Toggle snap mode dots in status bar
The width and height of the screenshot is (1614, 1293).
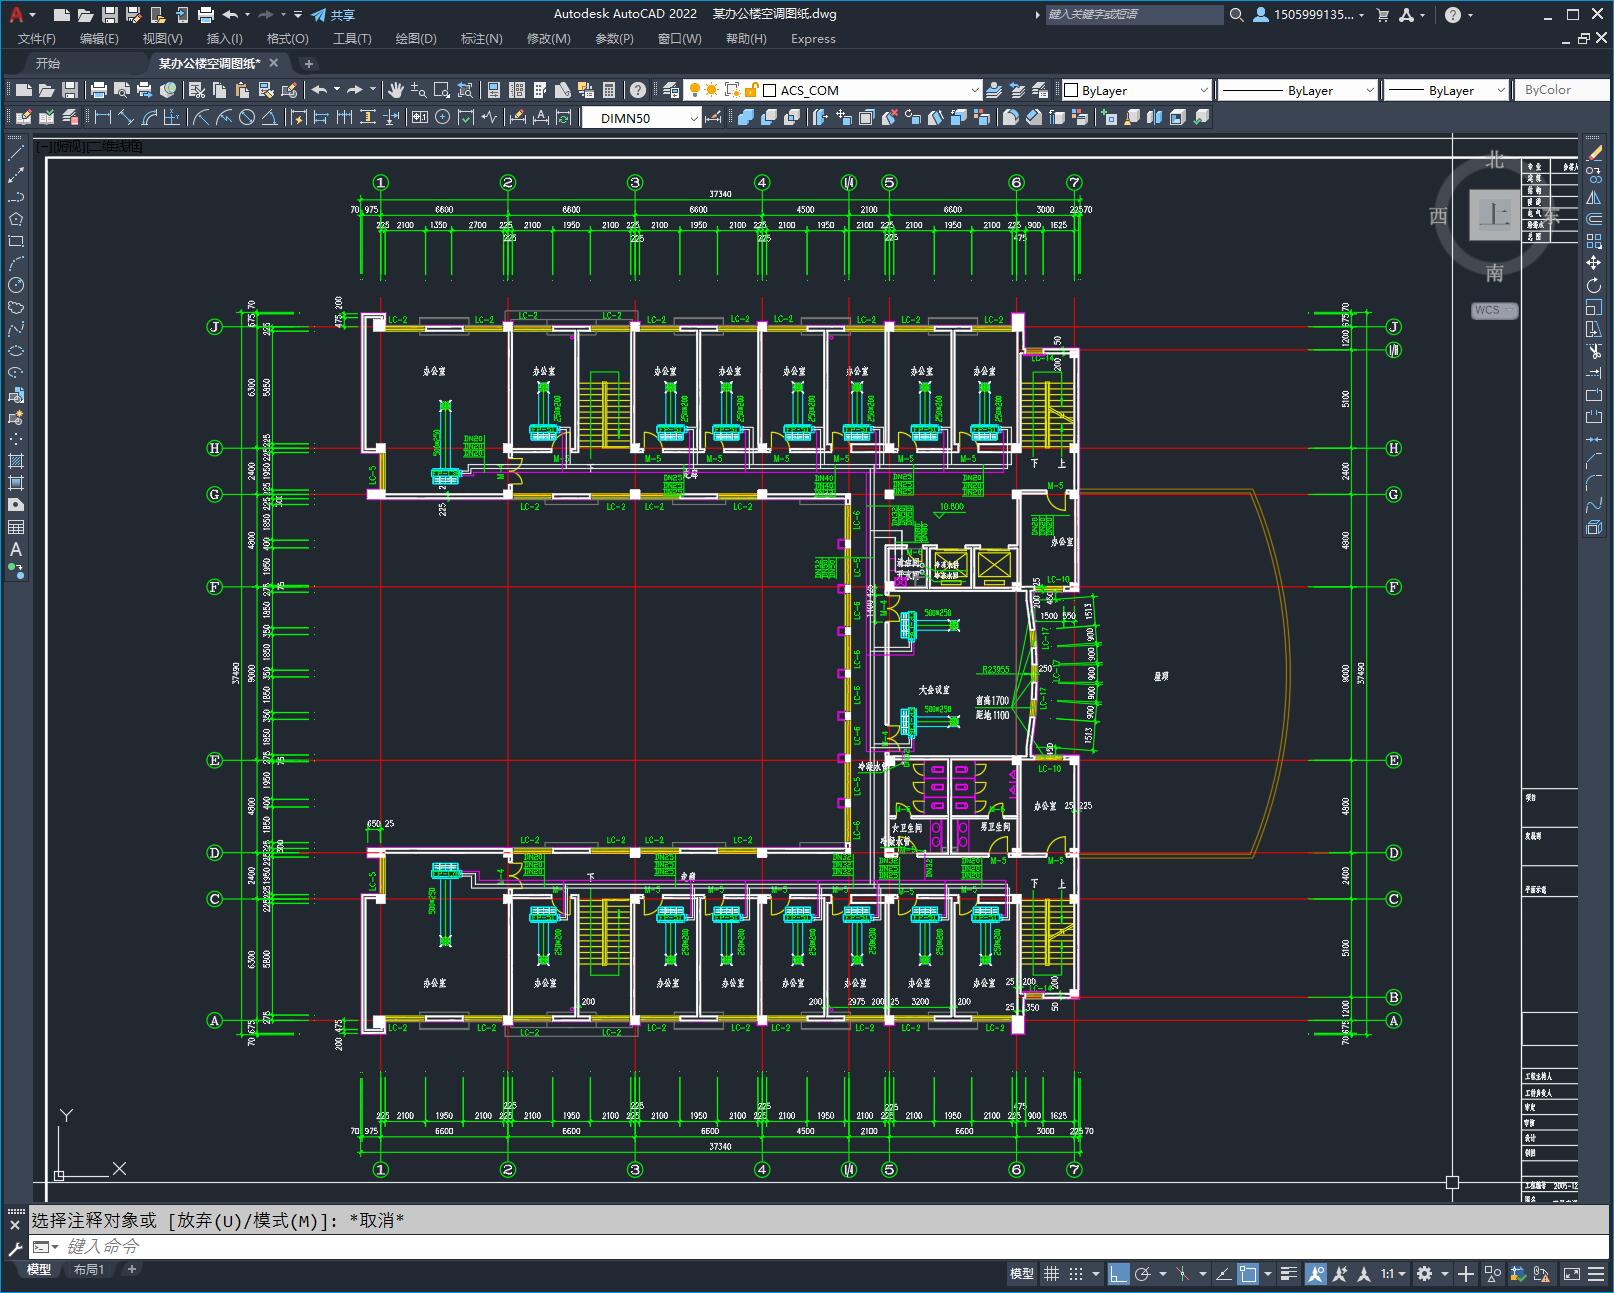(1075, 1273)
